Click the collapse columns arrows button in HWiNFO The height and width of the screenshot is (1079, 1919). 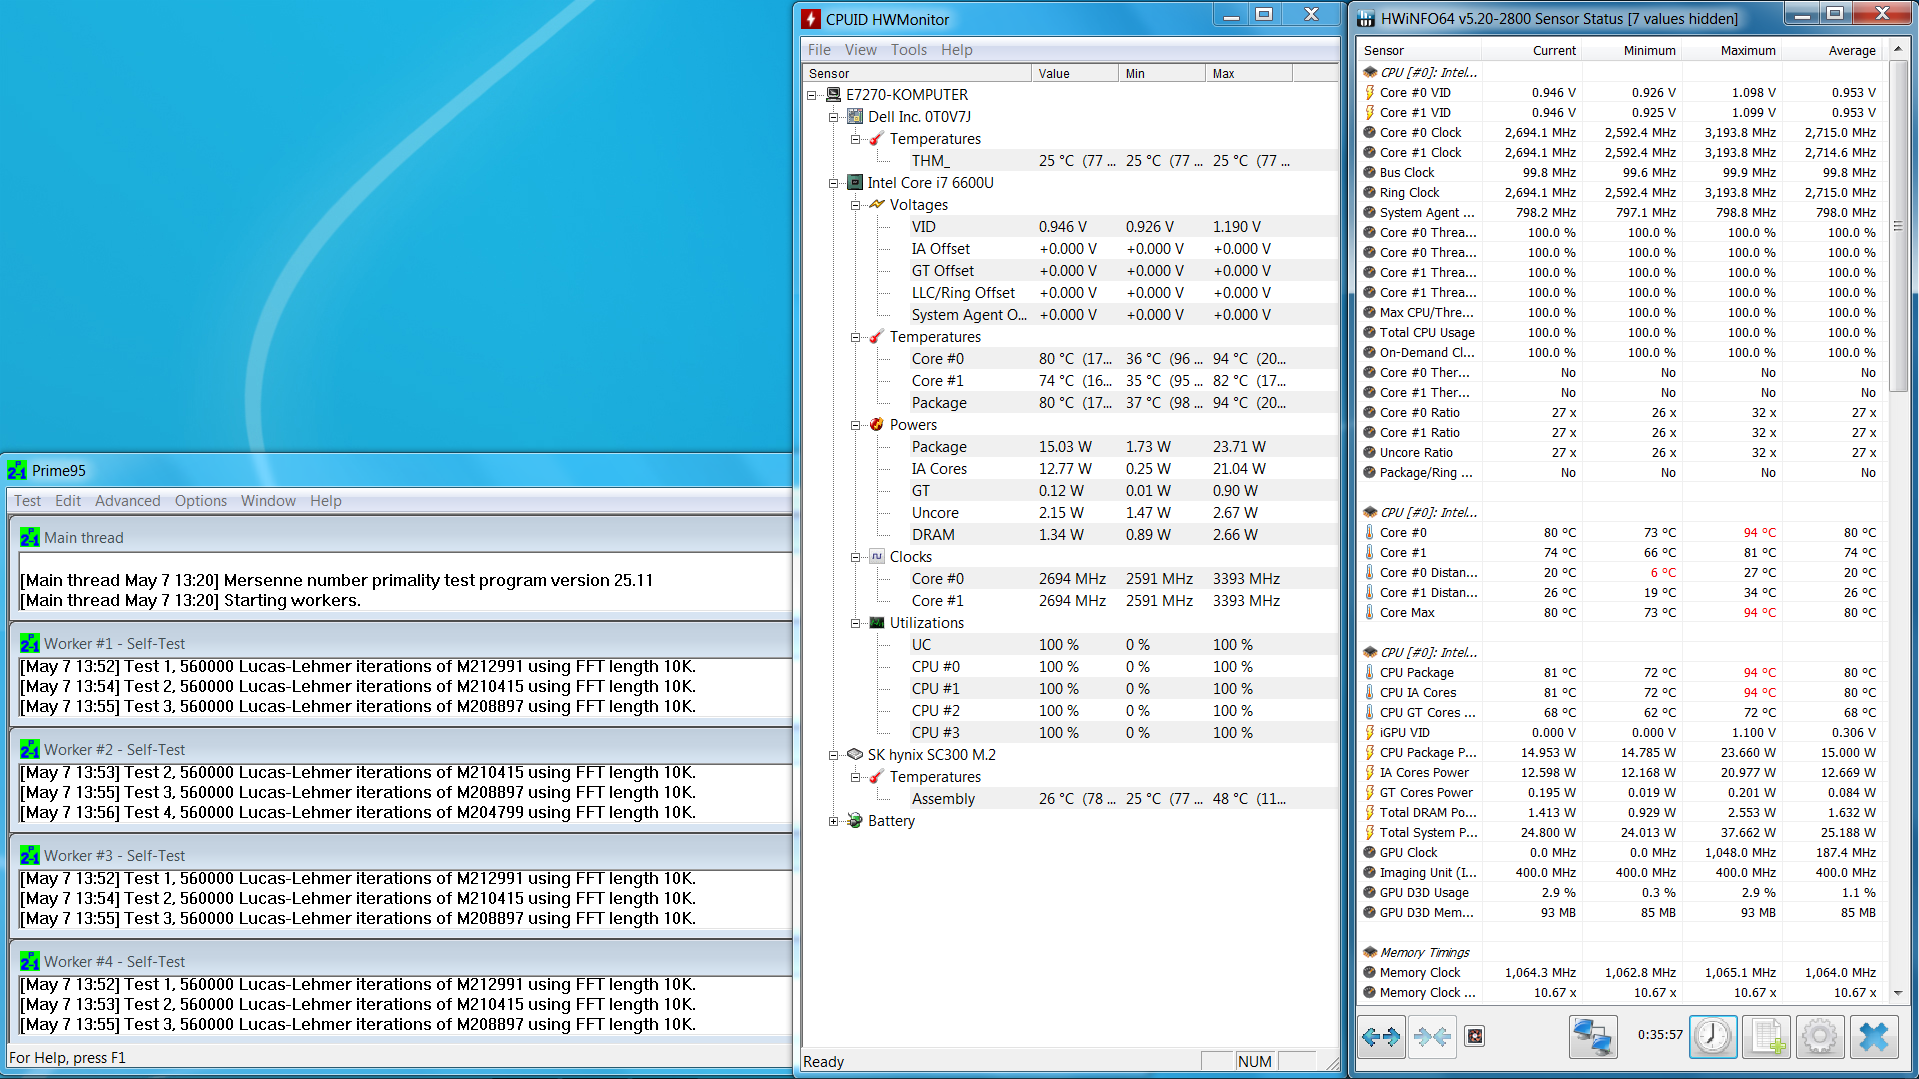click(x=1432, y=1037)
